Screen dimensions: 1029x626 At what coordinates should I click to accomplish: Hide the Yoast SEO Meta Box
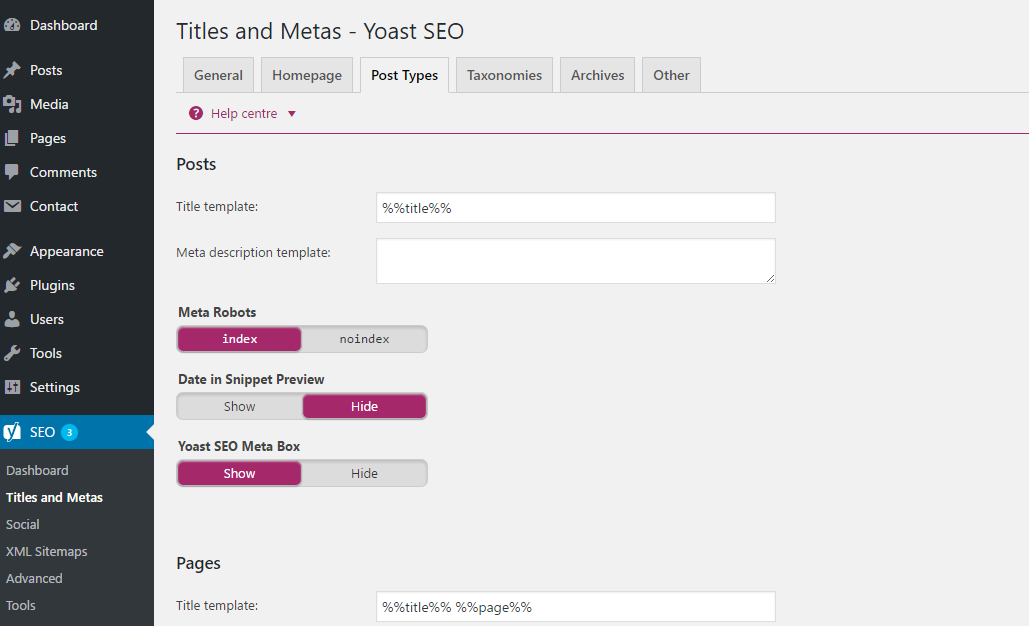click(x=364, y=474)
